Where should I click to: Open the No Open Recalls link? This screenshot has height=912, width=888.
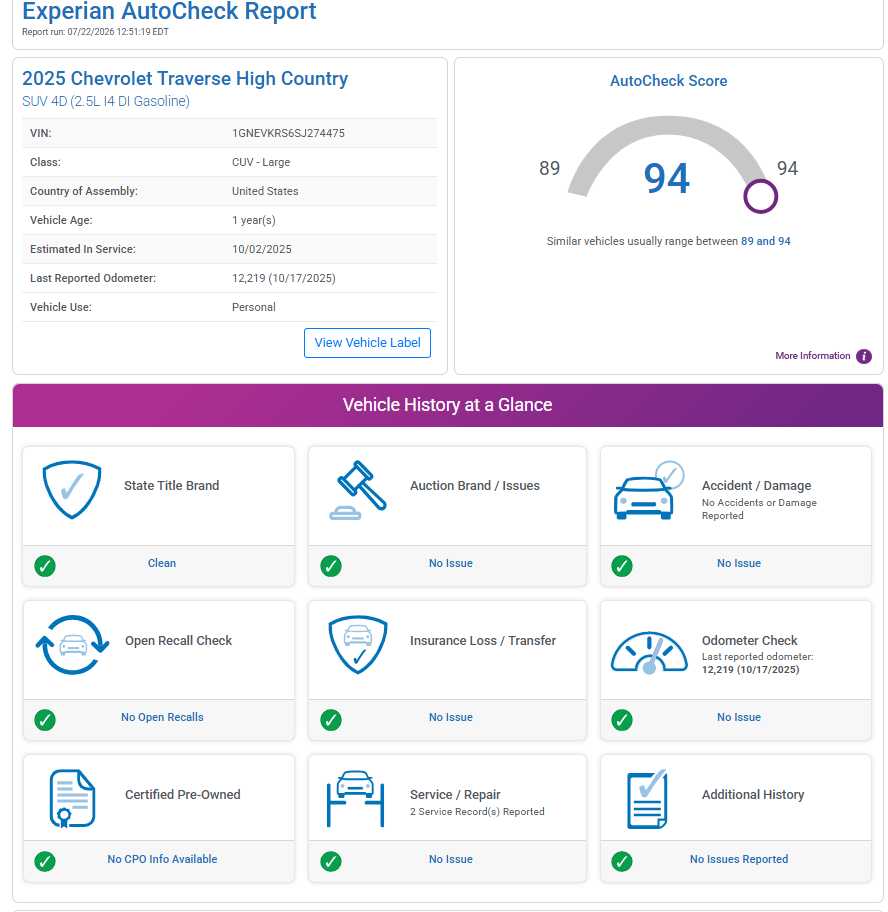(162, 717)
